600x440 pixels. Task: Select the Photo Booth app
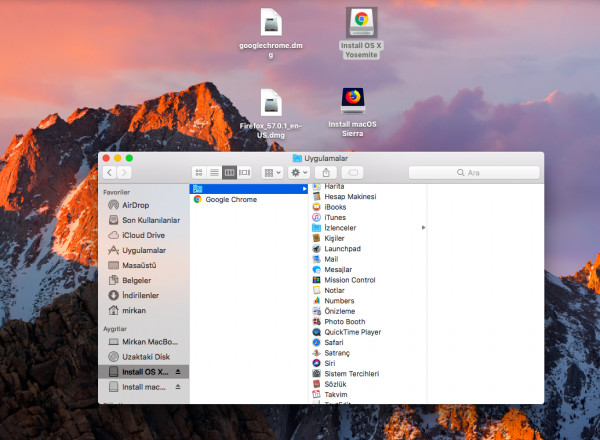pyautogui.click(x=369, y=322)
